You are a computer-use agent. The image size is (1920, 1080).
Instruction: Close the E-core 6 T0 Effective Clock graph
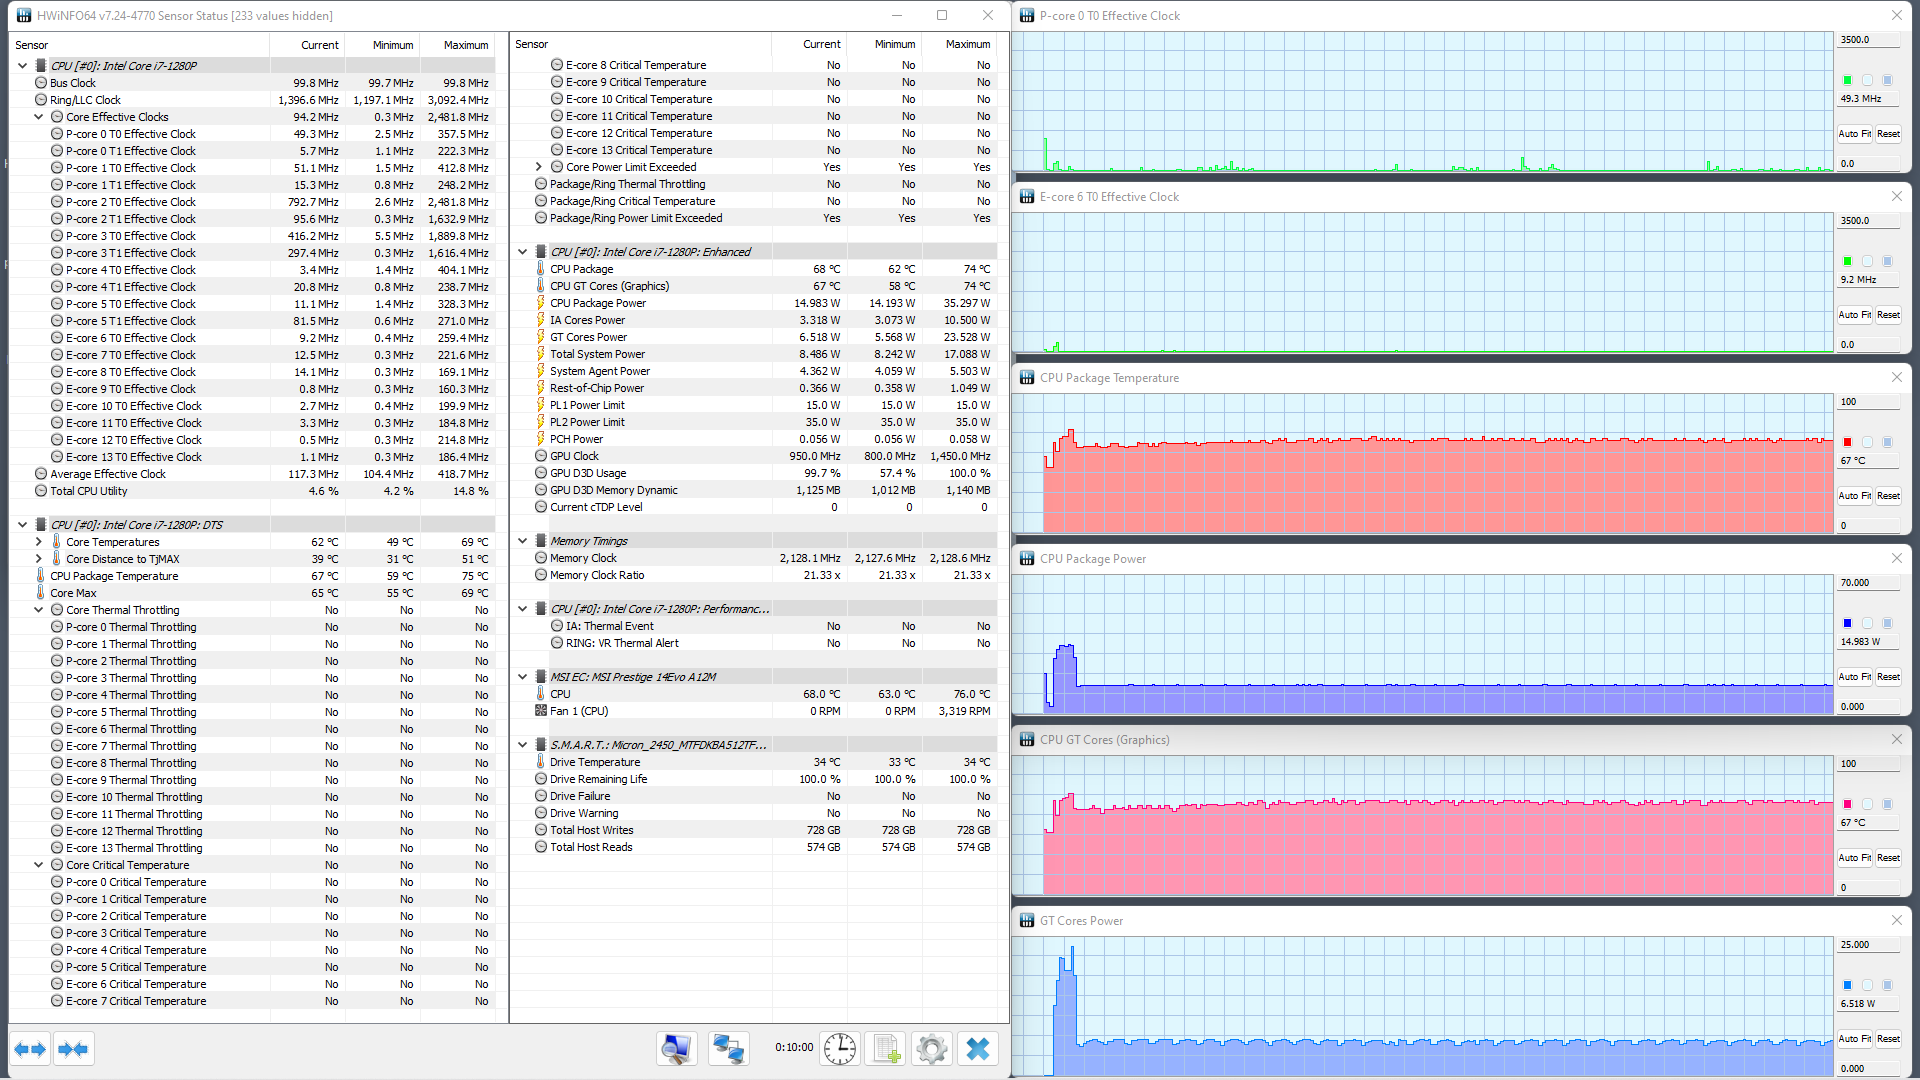click(1896, 196)
